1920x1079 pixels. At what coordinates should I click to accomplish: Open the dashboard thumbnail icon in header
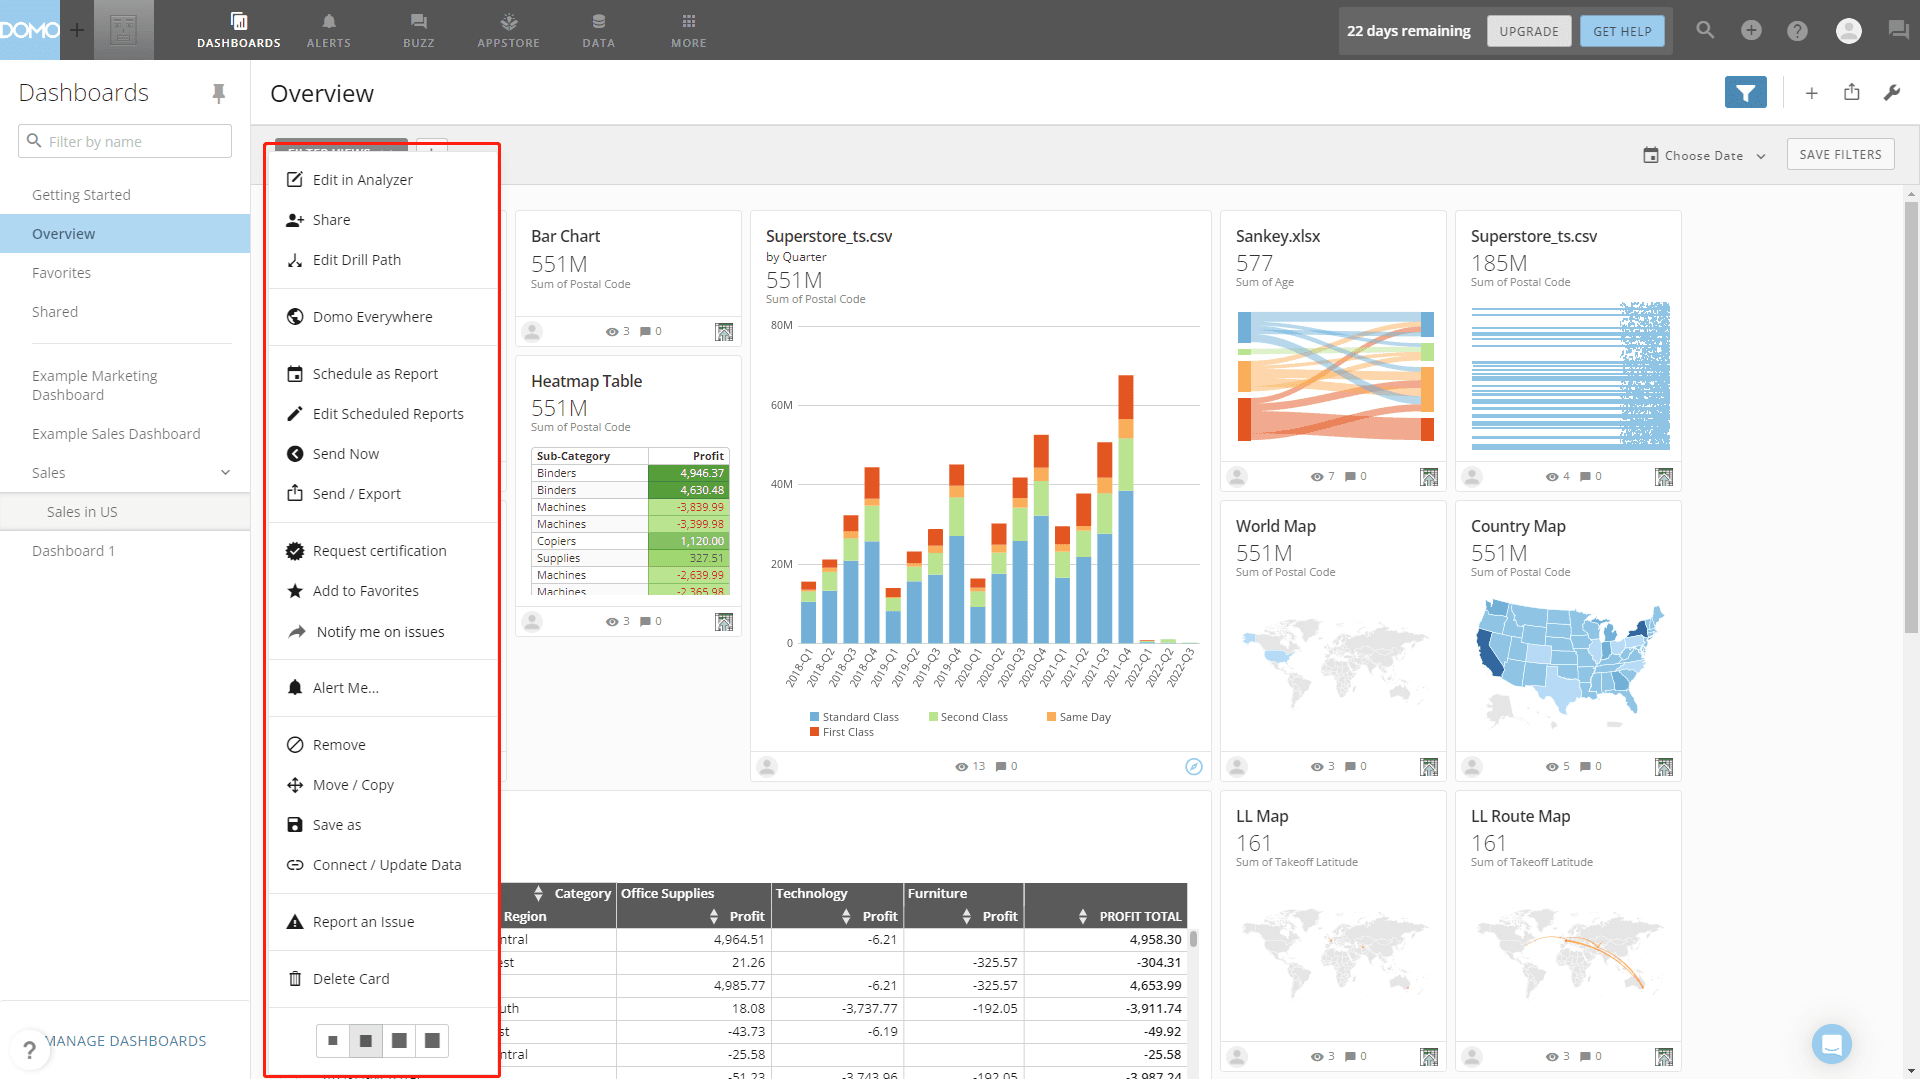(124, 30)
